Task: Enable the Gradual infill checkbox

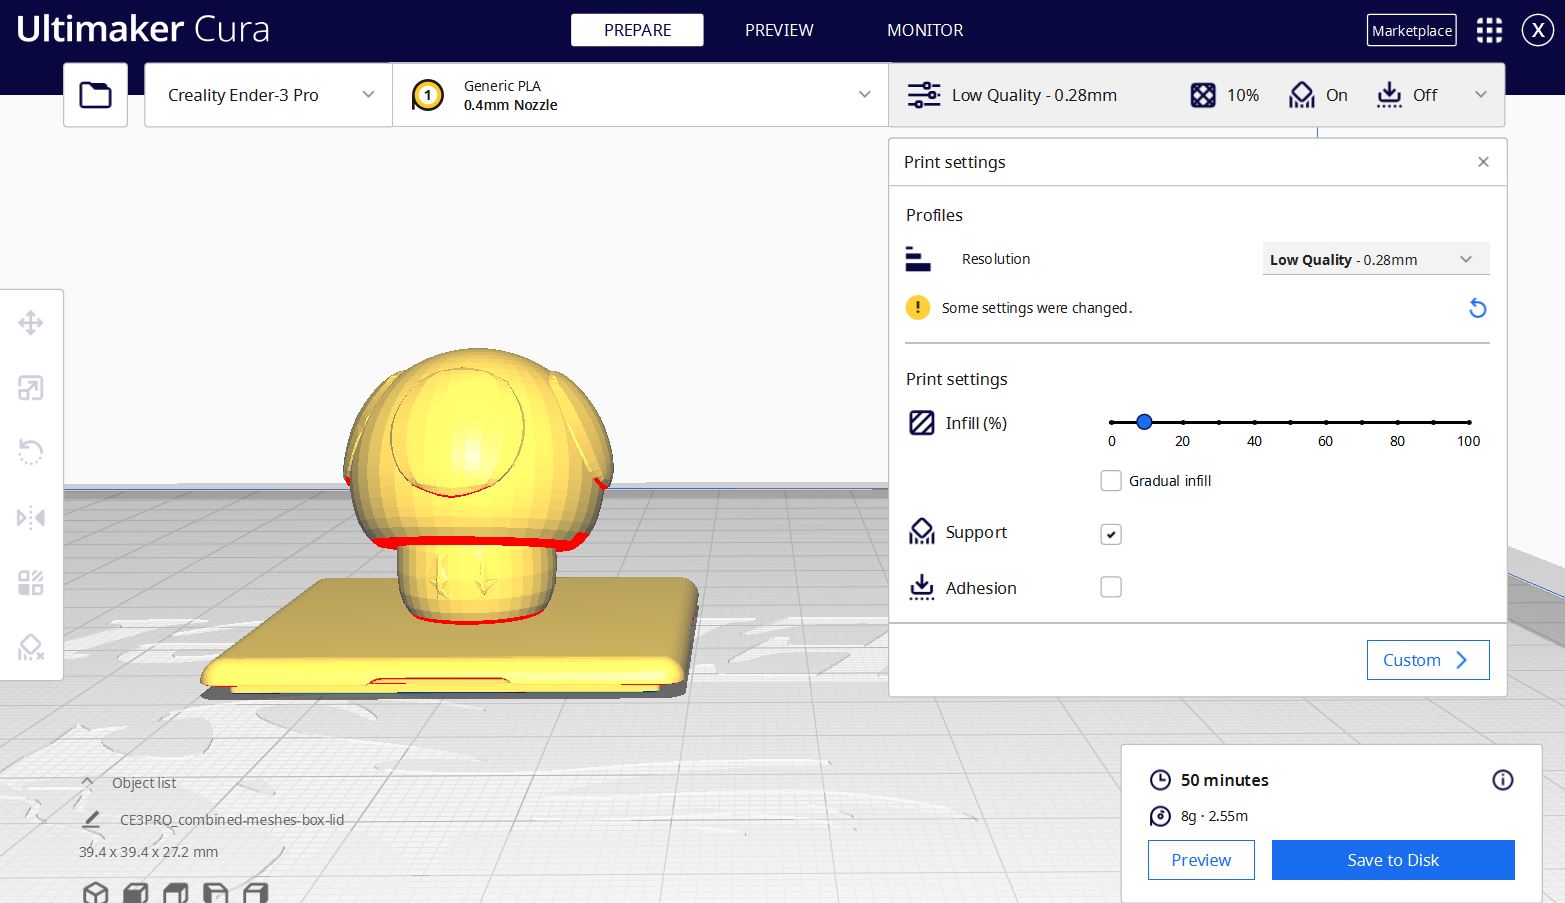Action: (x=1110, y=481)
